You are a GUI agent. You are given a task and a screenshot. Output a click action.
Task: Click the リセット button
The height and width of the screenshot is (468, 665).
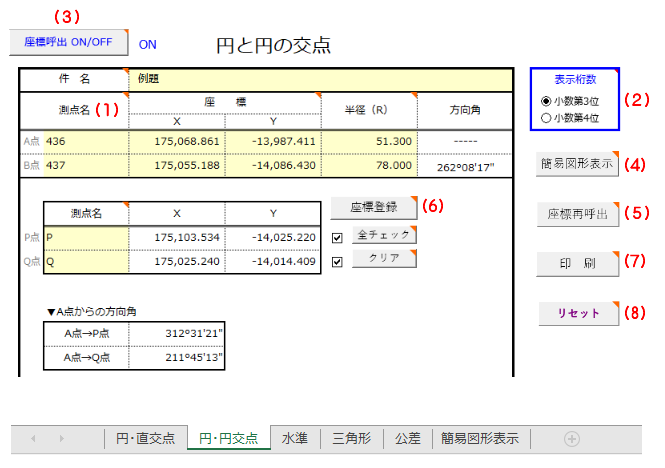point(579,312)
